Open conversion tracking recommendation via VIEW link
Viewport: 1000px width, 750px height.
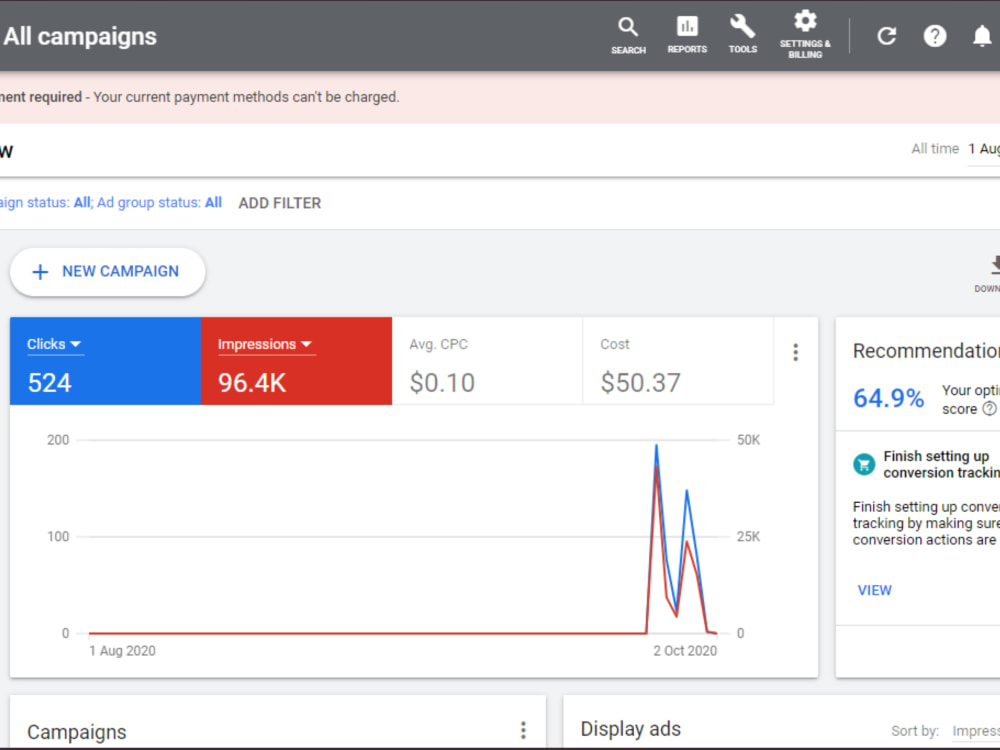874,590
